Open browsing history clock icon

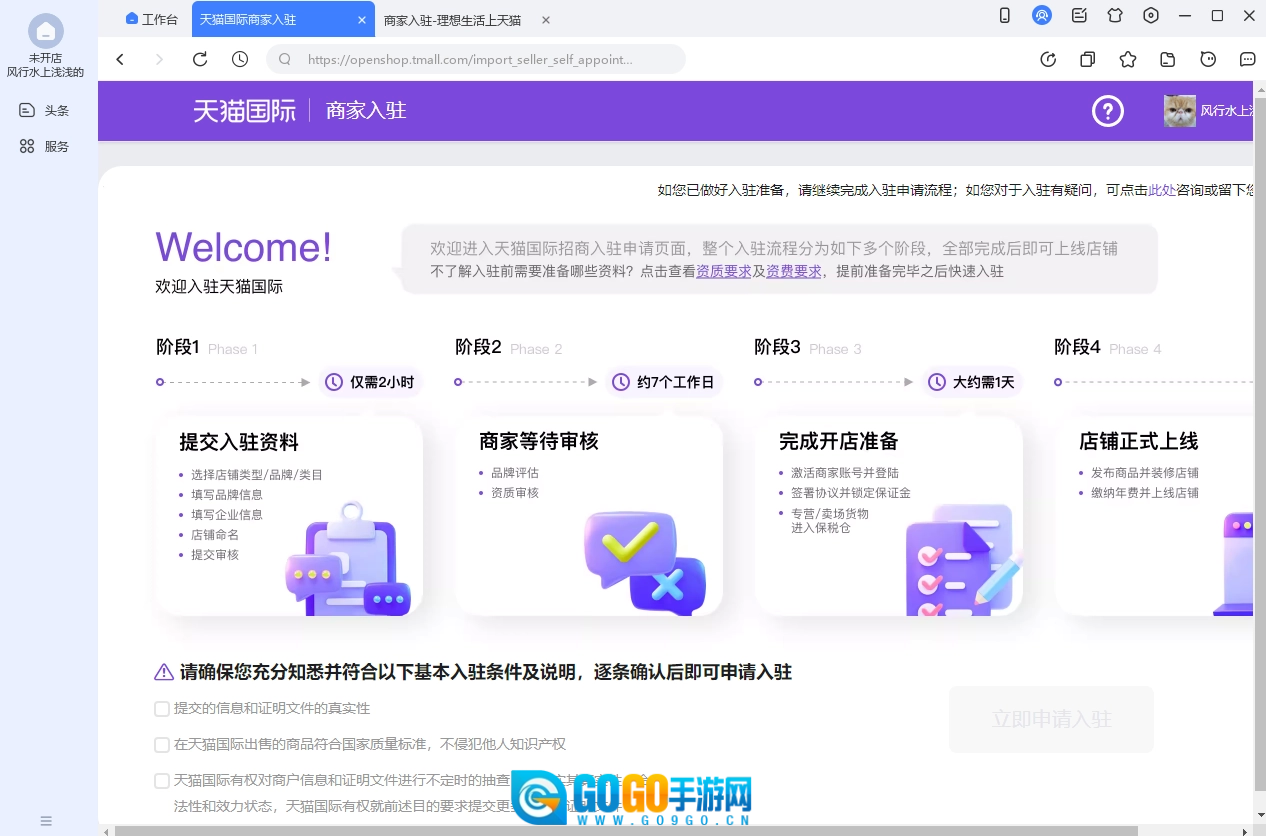coord(240,60)
